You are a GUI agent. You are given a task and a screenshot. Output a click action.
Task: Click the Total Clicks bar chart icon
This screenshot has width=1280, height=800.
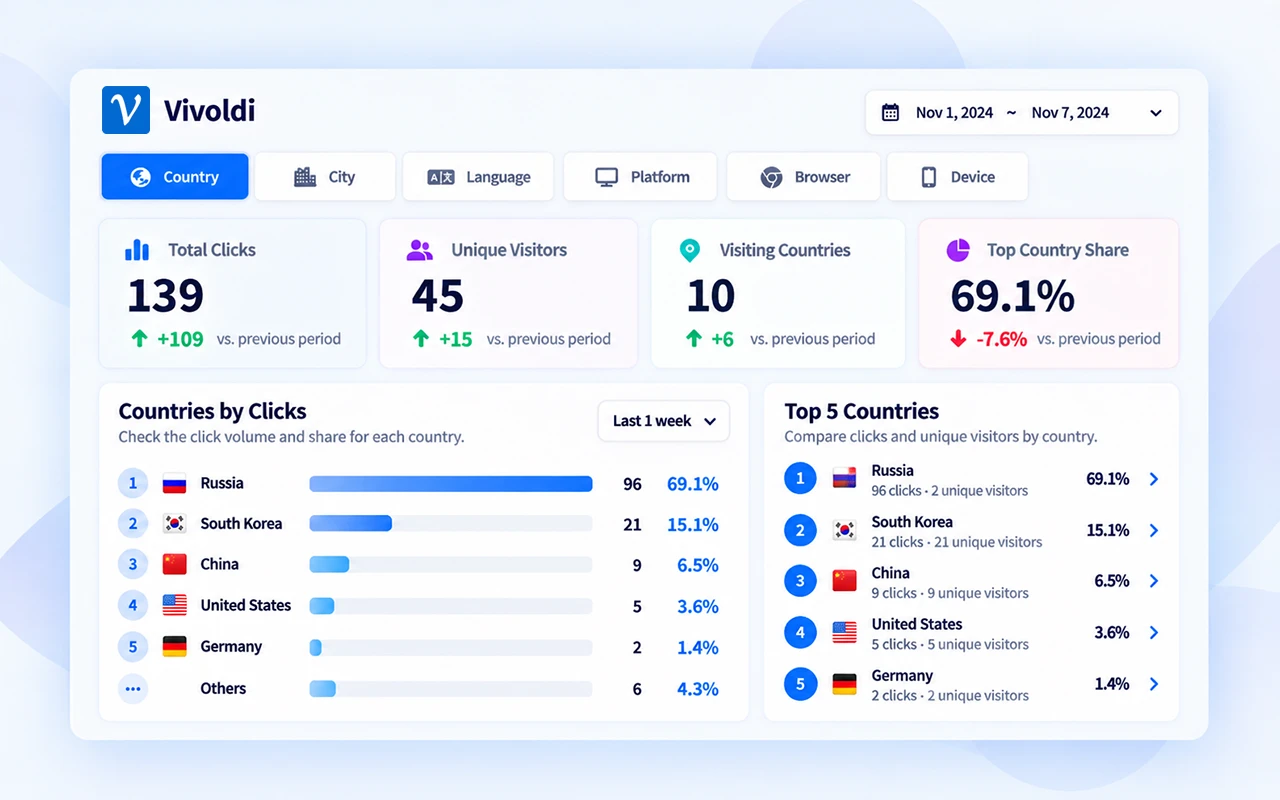[x=137, y=250]
